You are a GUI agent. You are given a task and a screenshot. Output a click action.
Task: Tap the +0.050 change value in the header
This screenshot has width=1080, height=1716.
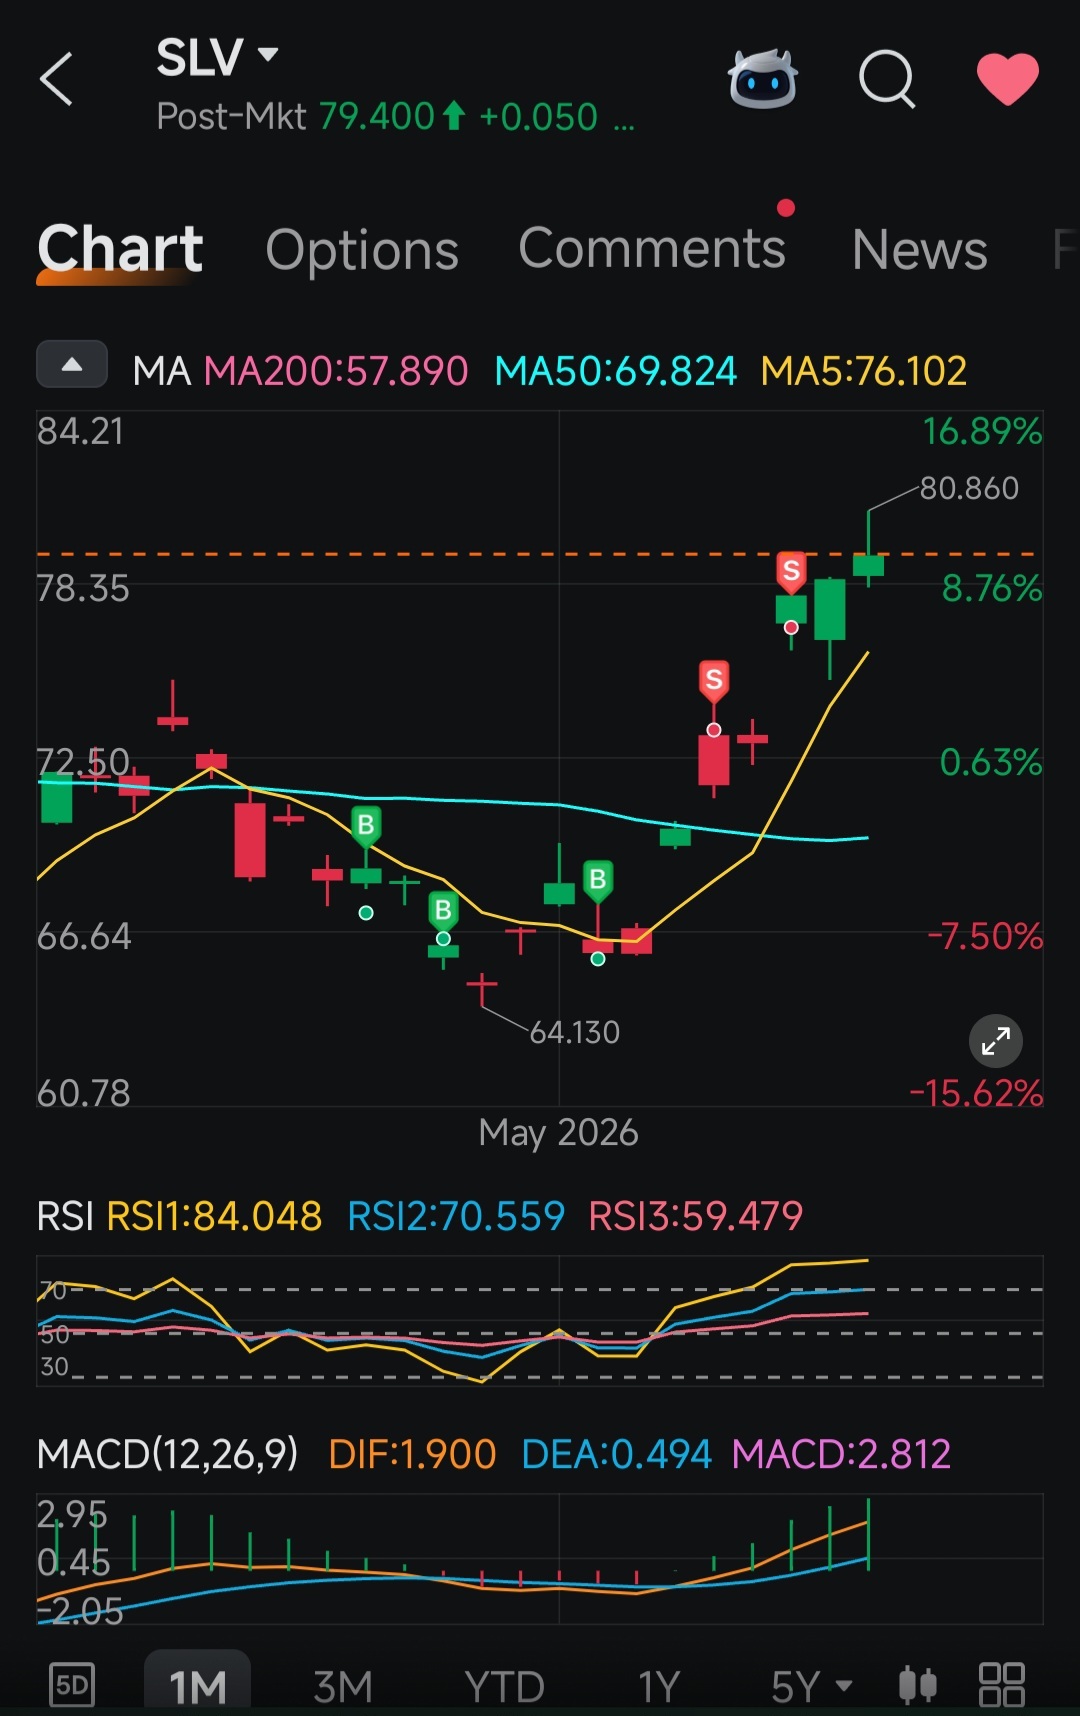(538, 117)
